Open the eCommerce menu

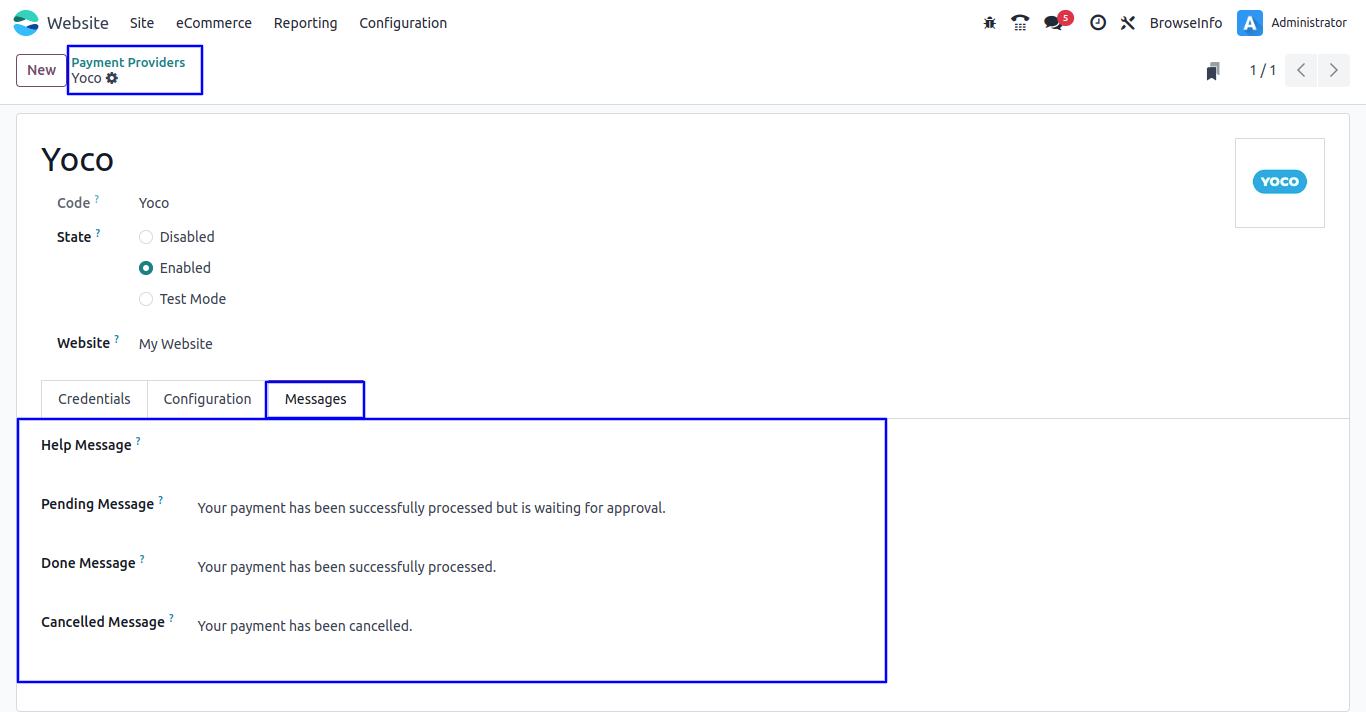pos(214,23)
